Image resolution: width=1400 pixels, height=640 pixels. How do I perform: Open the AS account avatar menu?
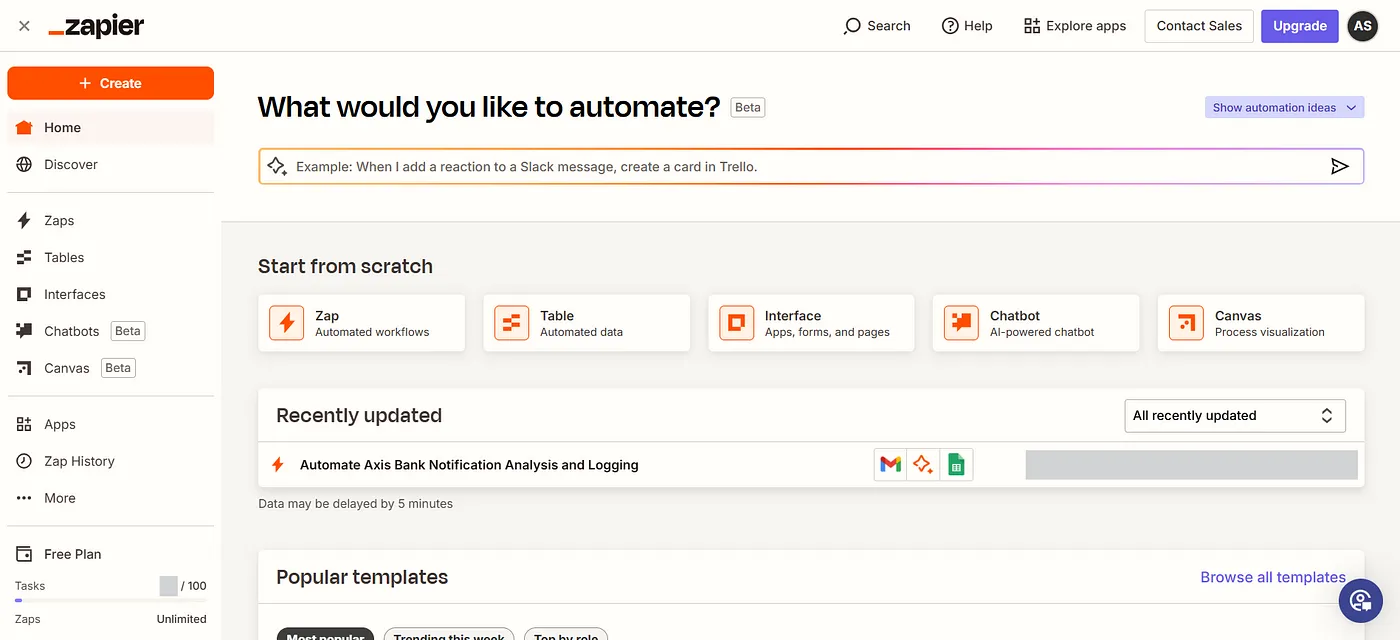[x=1363, y=26]
